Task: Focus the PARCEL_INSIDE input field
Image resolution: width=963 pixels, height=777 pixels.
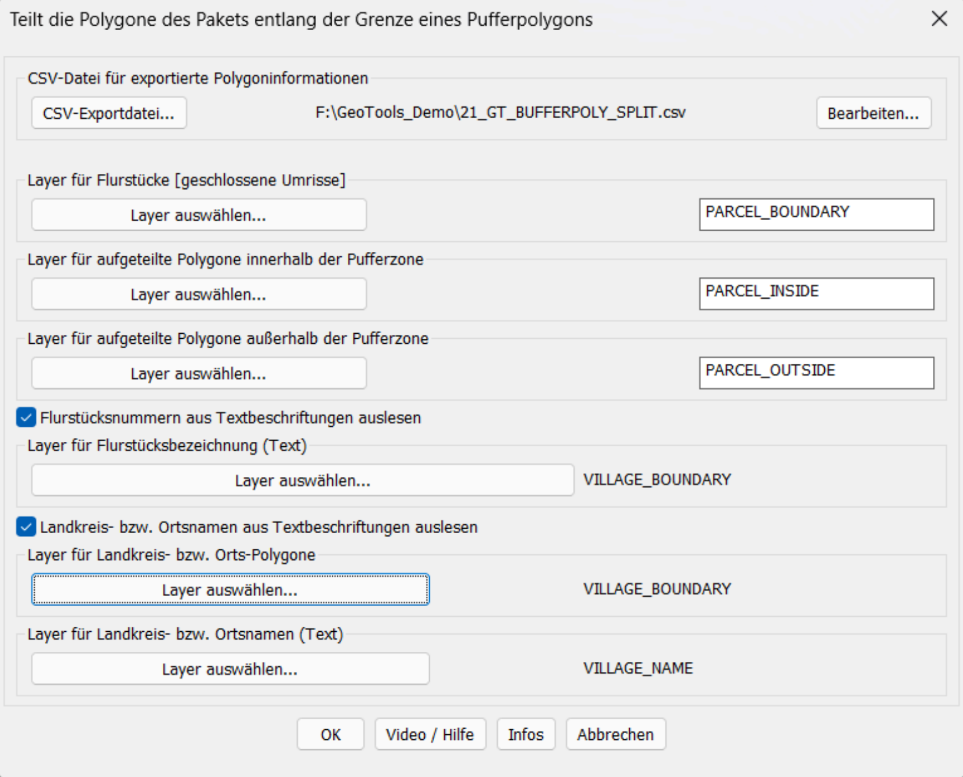Action: point(816,292)
